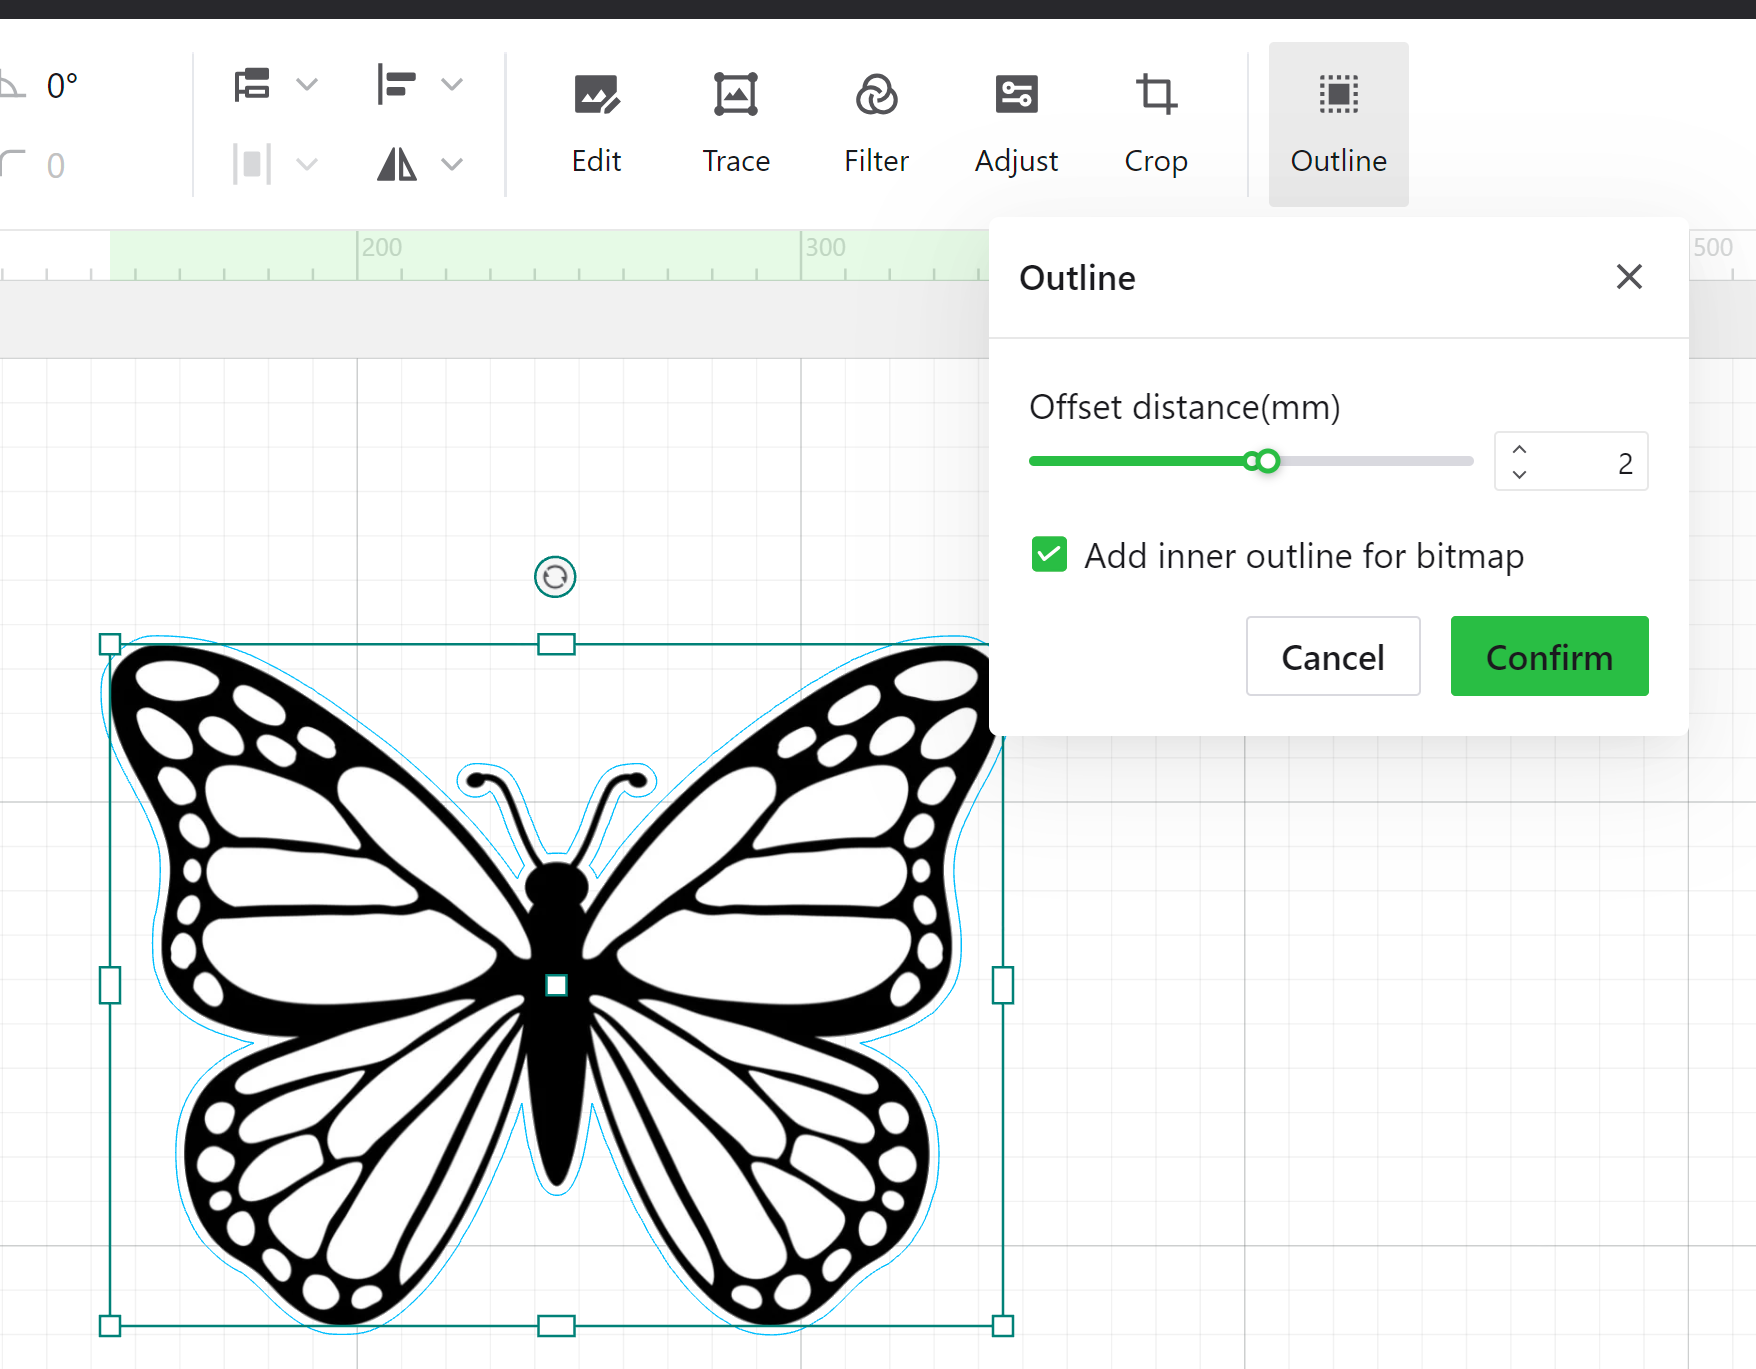Expand the layer arrangement dropdown arrow
The height and width of the screenshot is (1369, 1756).
tap(308, 85)
